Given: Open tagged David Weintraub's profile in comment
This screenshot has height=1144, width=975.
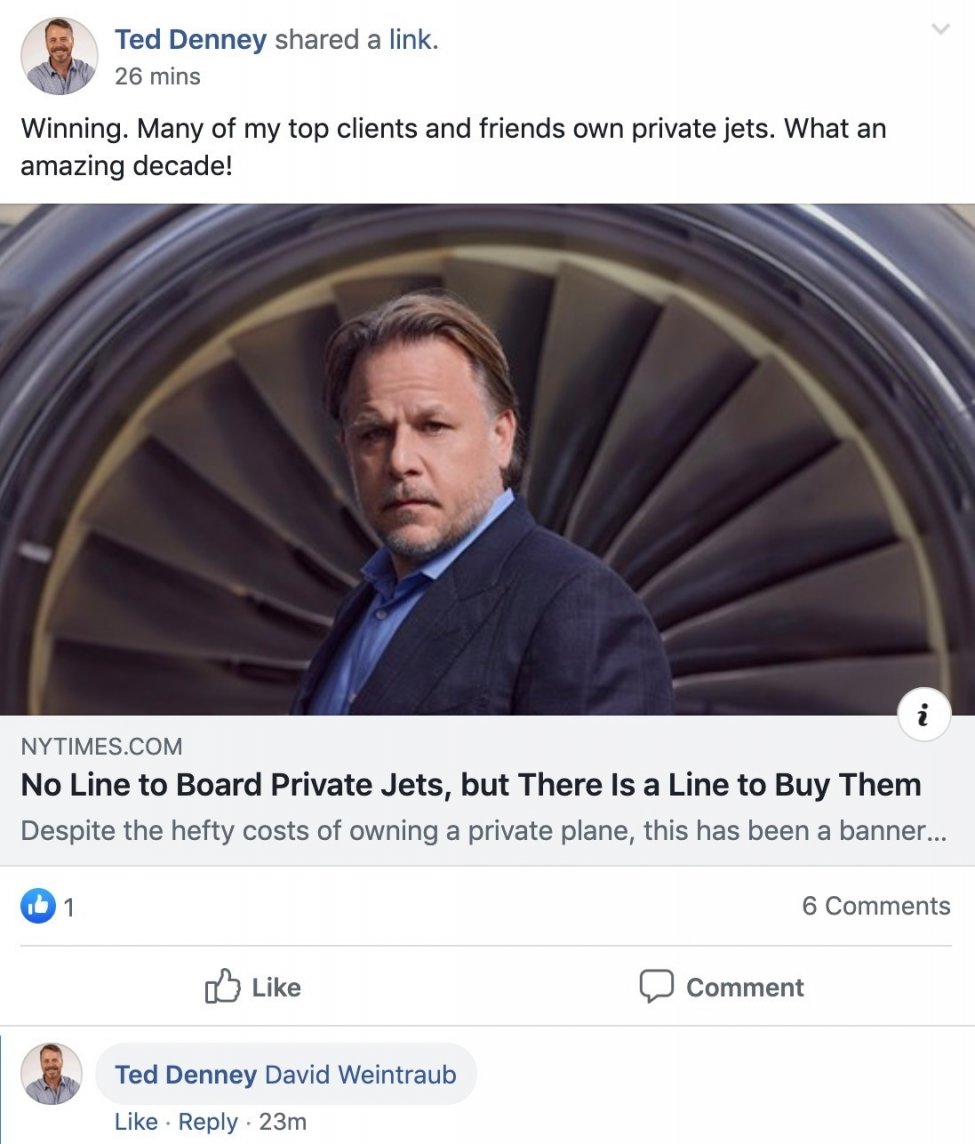Looking at the screenshot, I should click(x=360, y=1075).
